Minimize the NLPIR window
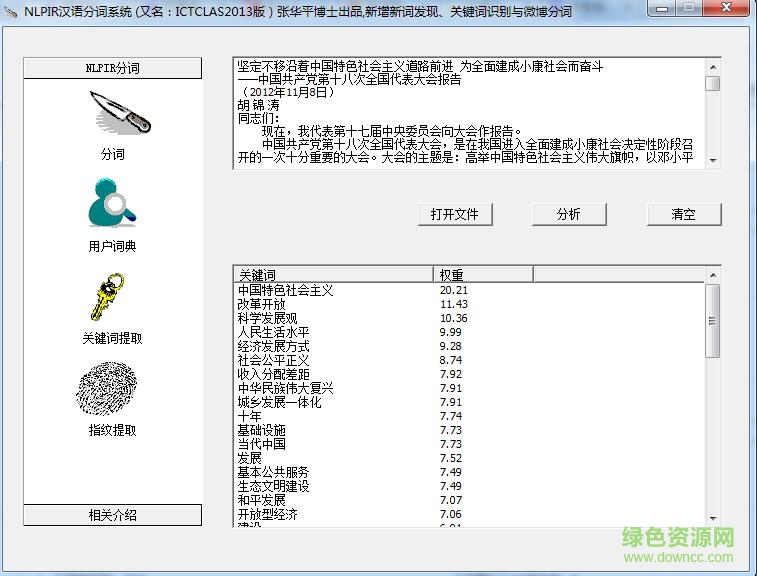The width and height of the screenshot is (757, 576). [662, 9]
